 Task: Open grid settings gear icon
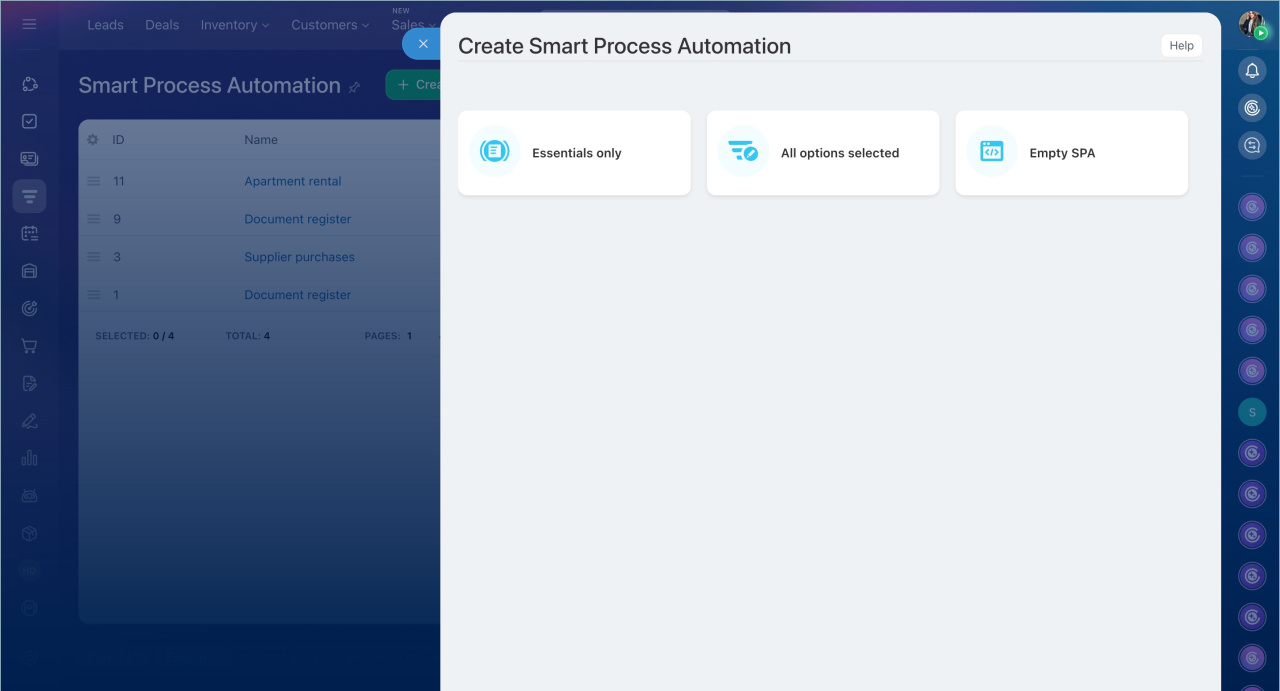(x=93, y=140)
